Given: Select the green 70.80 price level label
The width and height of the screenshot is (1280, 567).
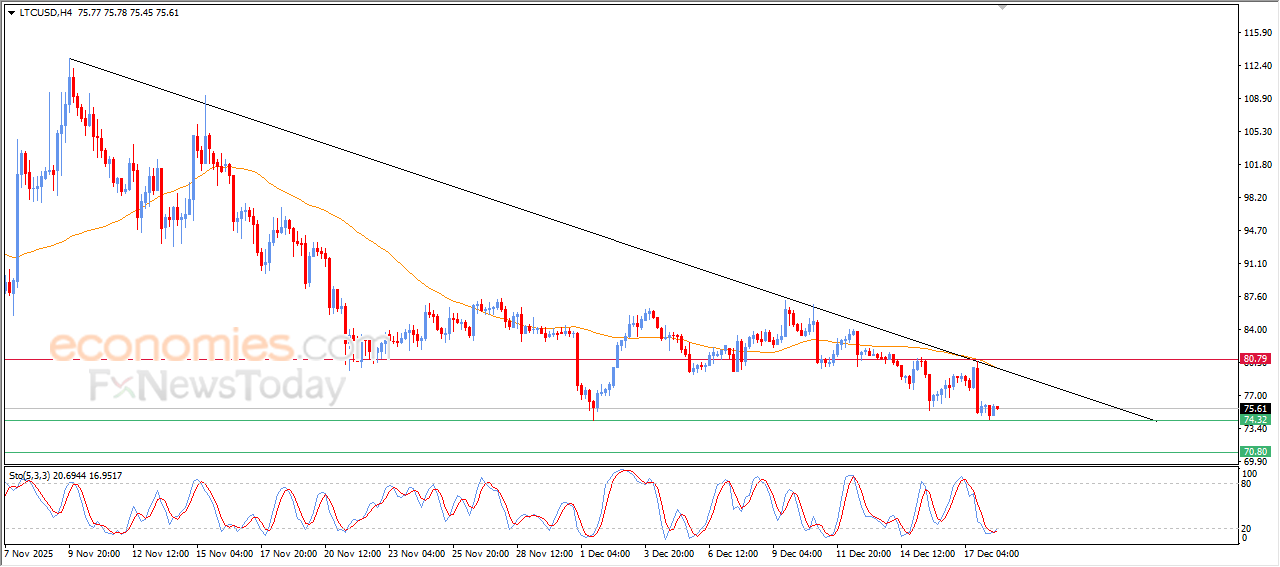Looking at the screenshot, I should (x=1254, y=452).
